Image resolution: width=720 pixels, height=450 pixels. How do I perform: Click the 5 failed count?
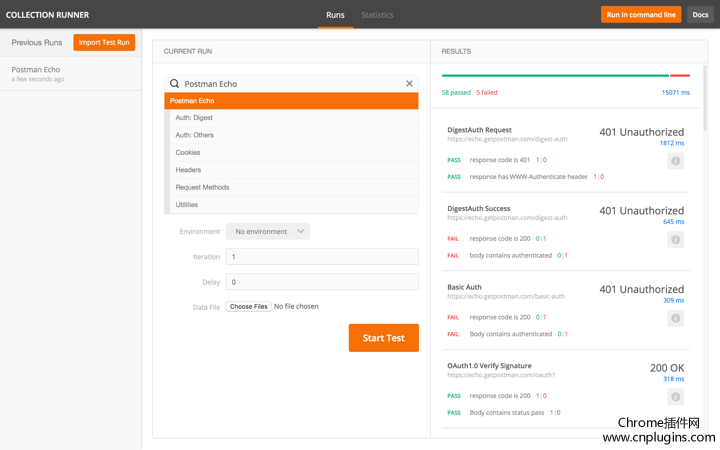point(487,92)
